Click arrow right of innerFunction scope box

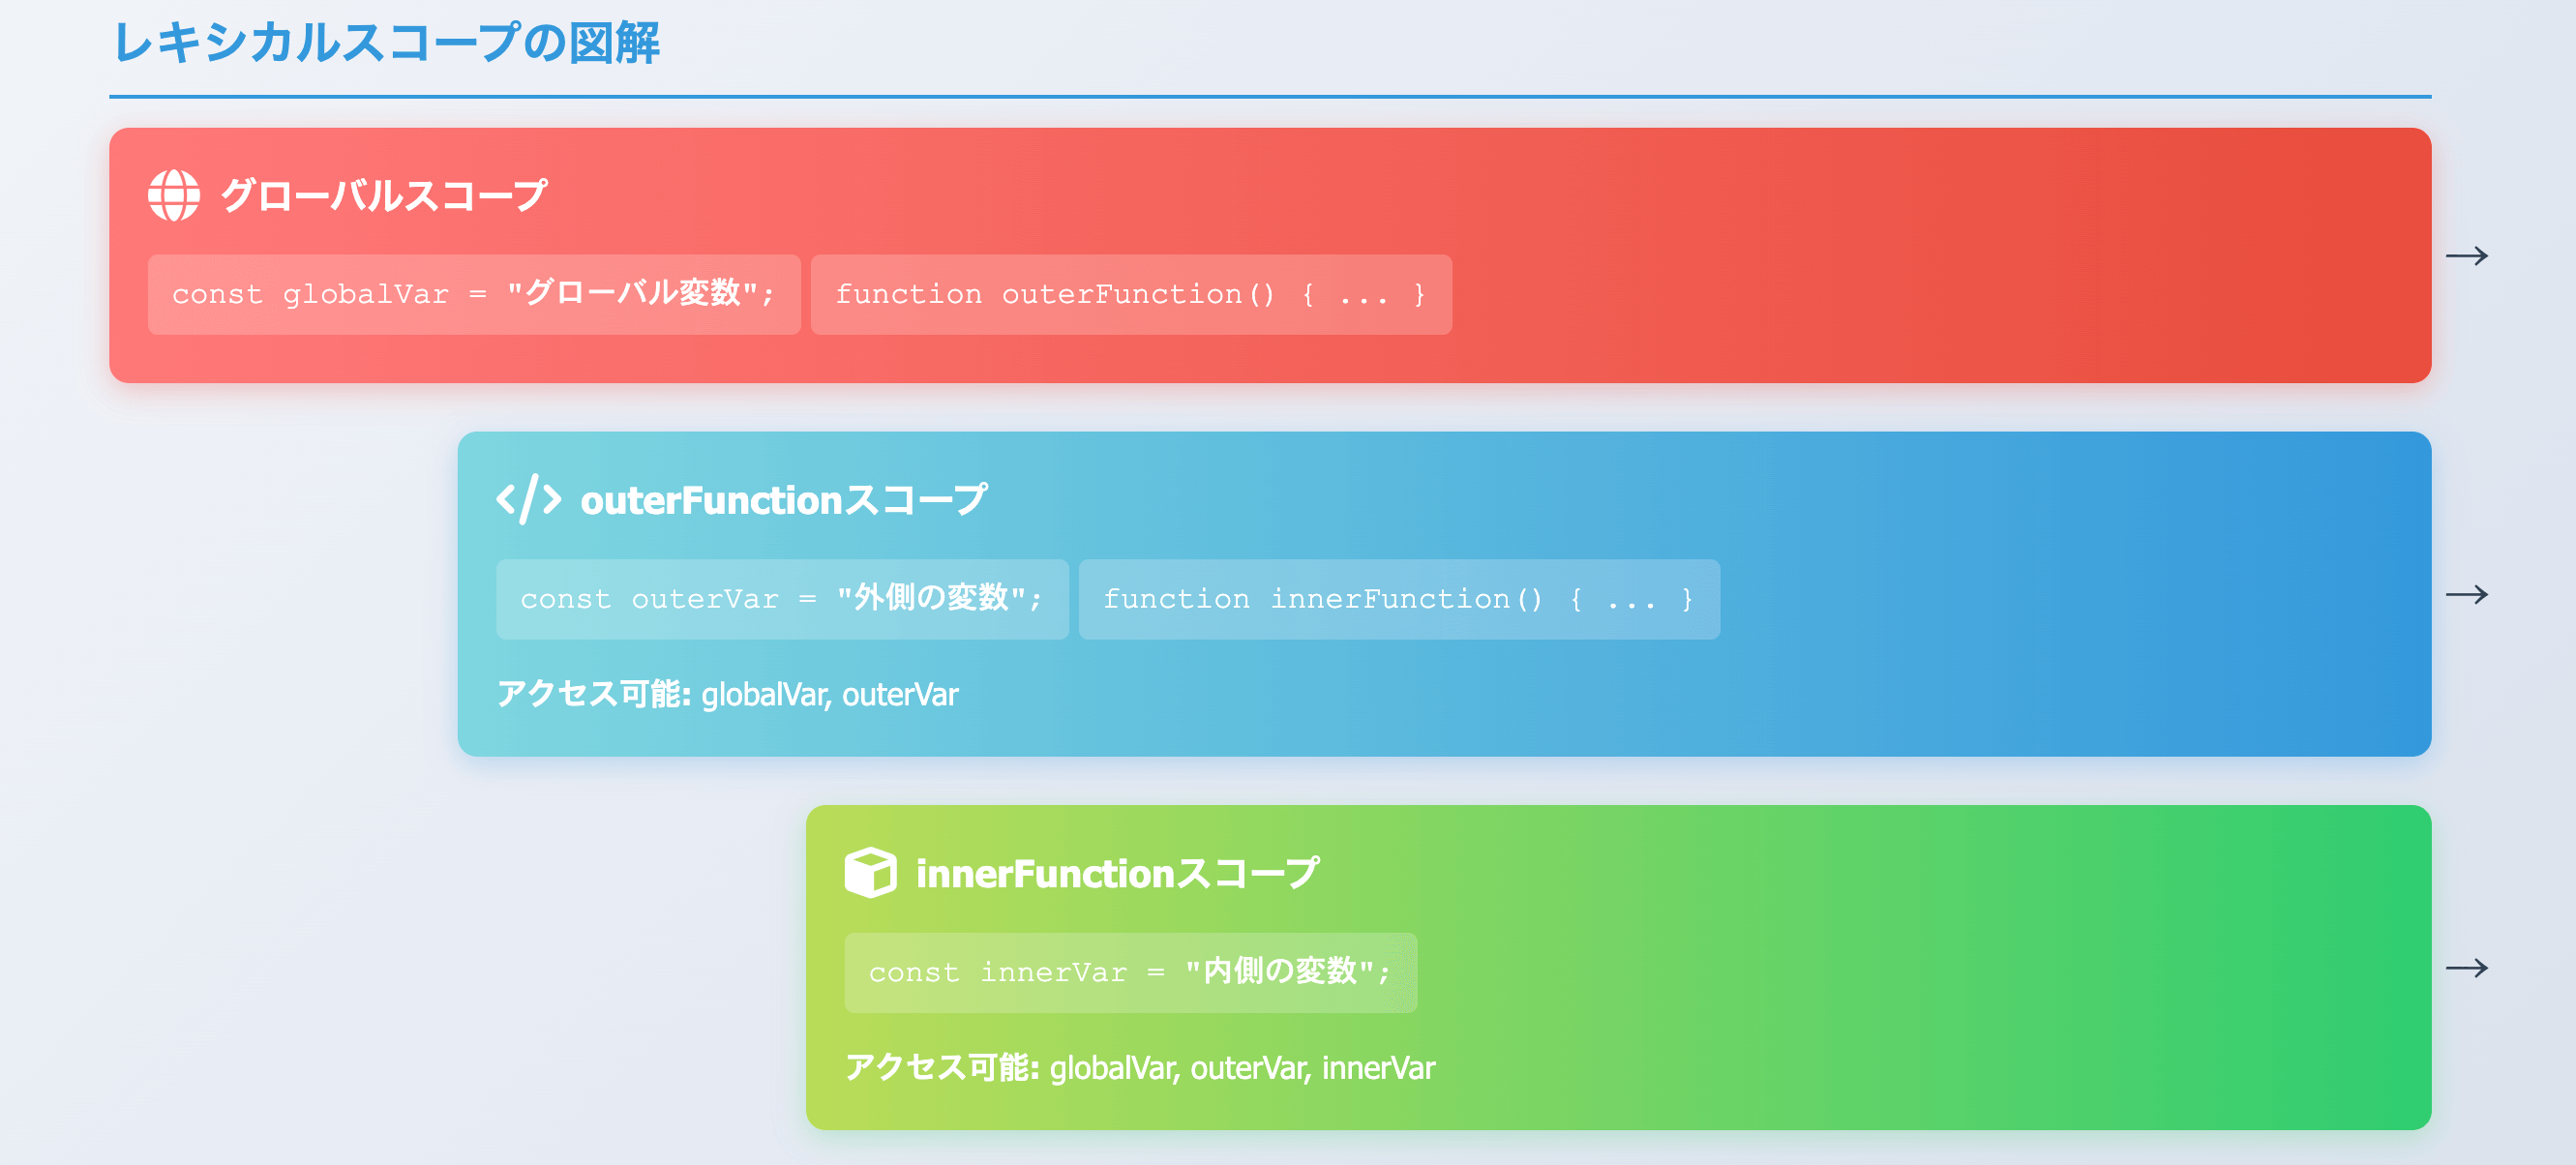pyautogui.click(x=2466, y=968)
